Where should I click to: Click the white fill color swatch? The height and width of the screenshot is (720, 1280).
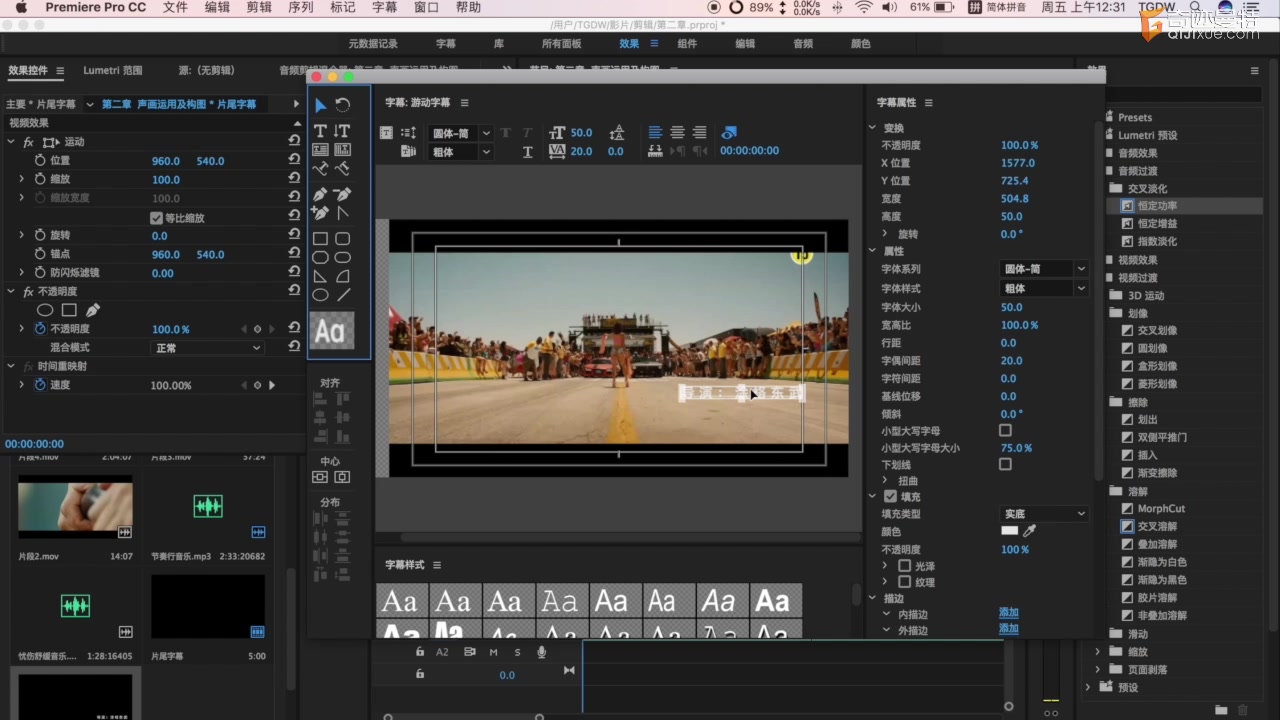click(1009, 531)
